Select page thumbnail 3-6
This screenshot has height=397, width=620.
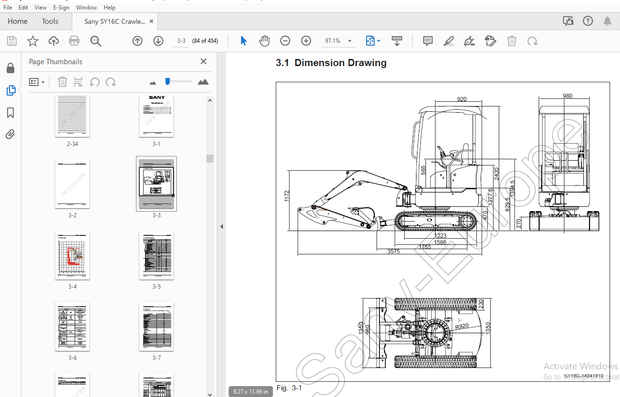click(x=72, y=326)
